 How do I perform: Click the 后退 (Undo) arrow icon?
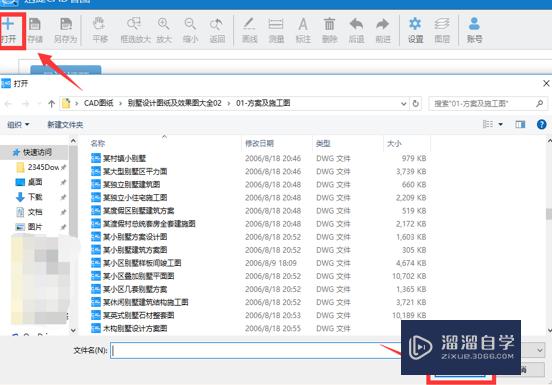[x=356, y=30]
